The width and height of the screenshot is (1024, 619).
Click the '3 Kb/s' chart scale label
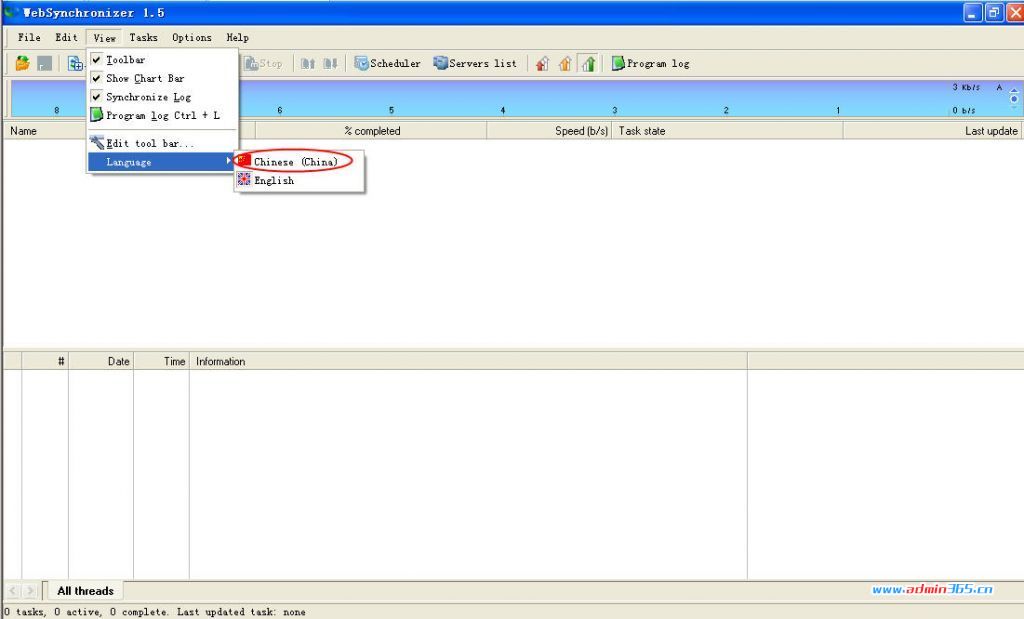(966, 87)
